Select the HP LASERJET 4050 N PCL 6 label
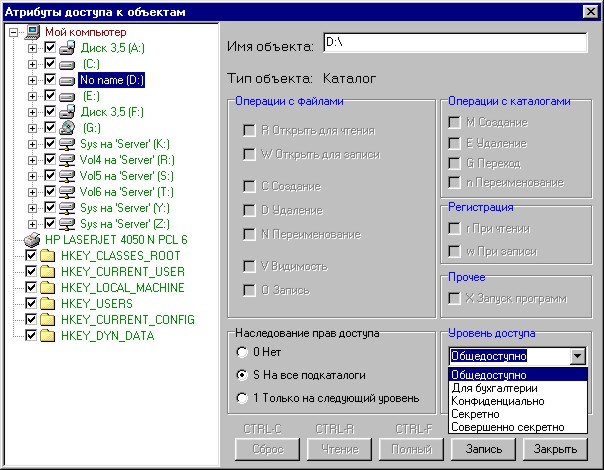Screen dimensions: 604x470 pyautogui.click(x=116, y=240)
